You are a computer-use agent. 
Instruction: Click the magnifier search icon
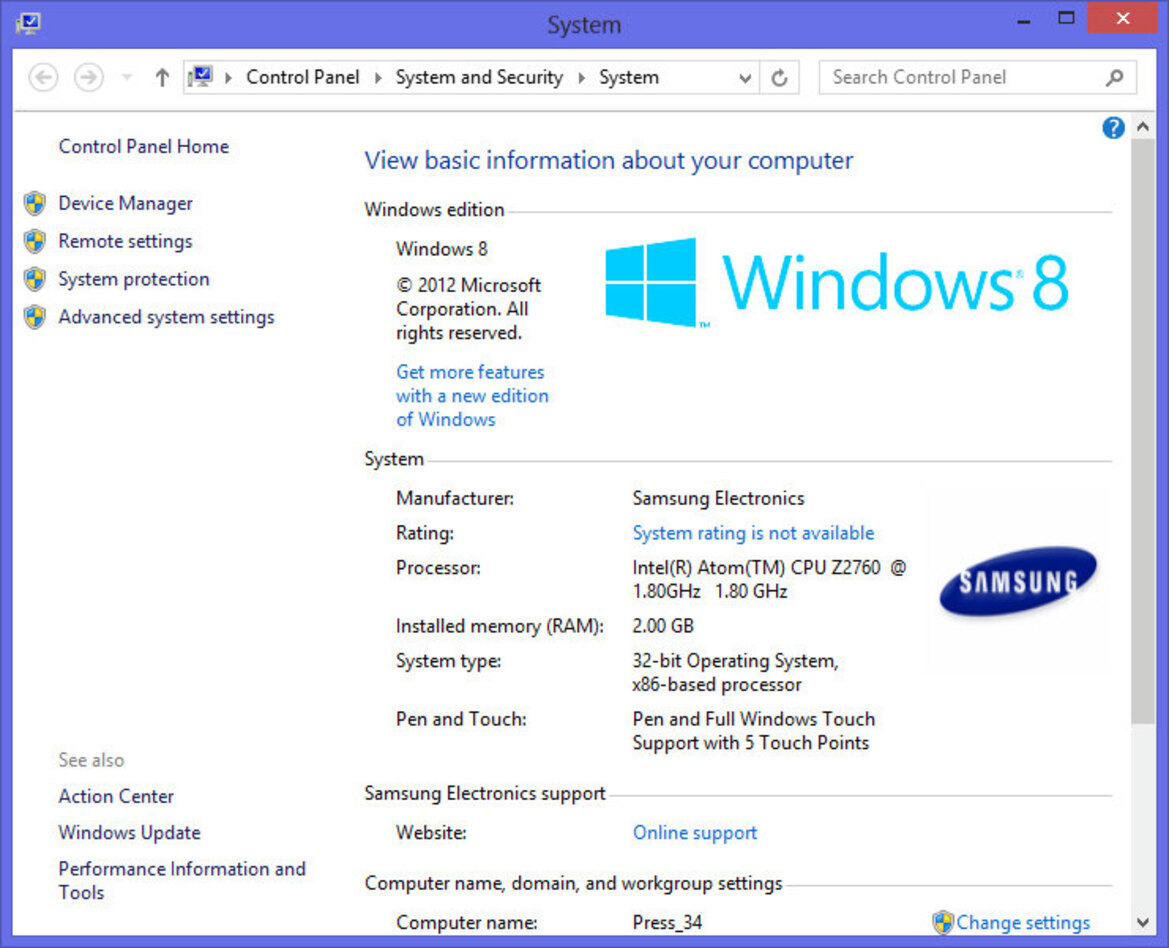(1115, 78)
